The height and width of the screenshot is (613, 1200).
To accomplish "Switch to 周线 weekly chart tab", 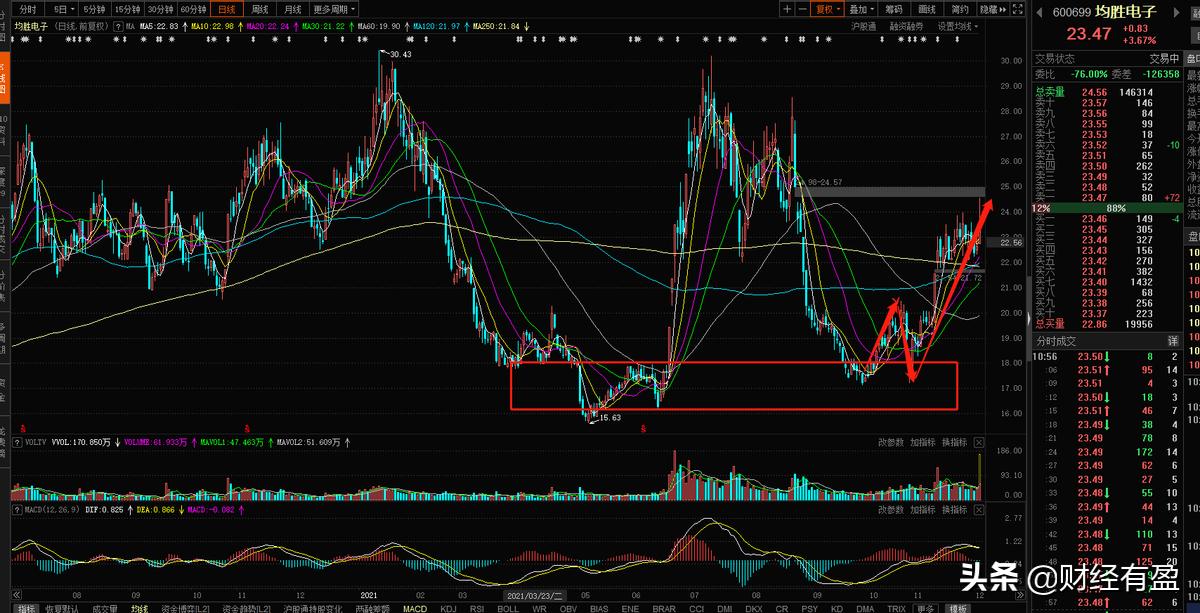I will (259, 9).
